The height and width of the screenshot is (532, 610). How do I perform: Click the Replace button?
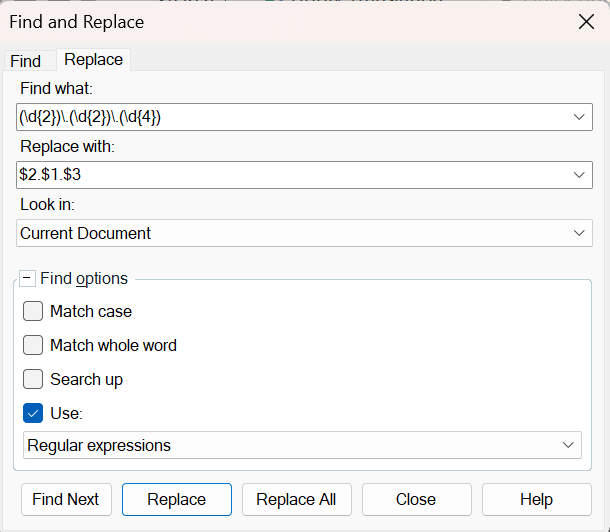click(x=177, y=499)
